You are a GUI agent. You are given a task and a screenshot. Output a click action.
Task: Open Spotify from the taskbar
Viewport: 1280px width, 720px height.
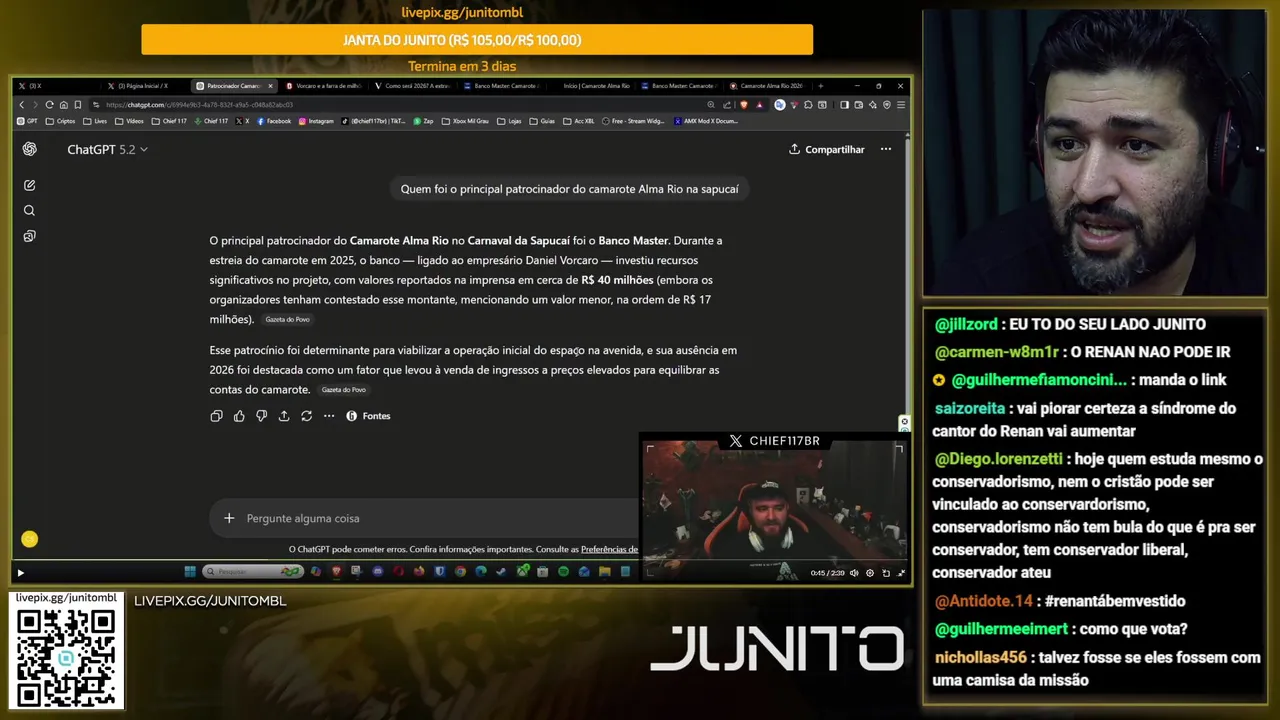[563, 571]
